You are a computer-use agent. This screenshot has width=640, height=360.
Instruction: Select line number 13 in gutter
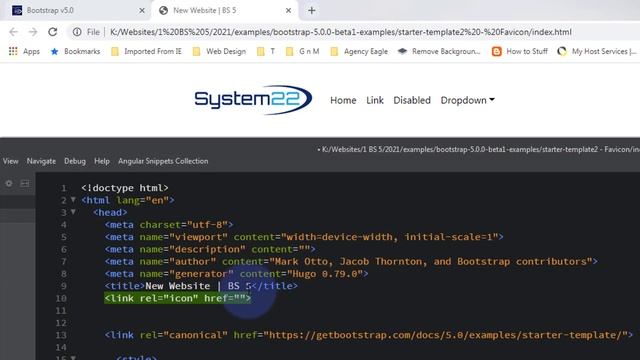61,335
